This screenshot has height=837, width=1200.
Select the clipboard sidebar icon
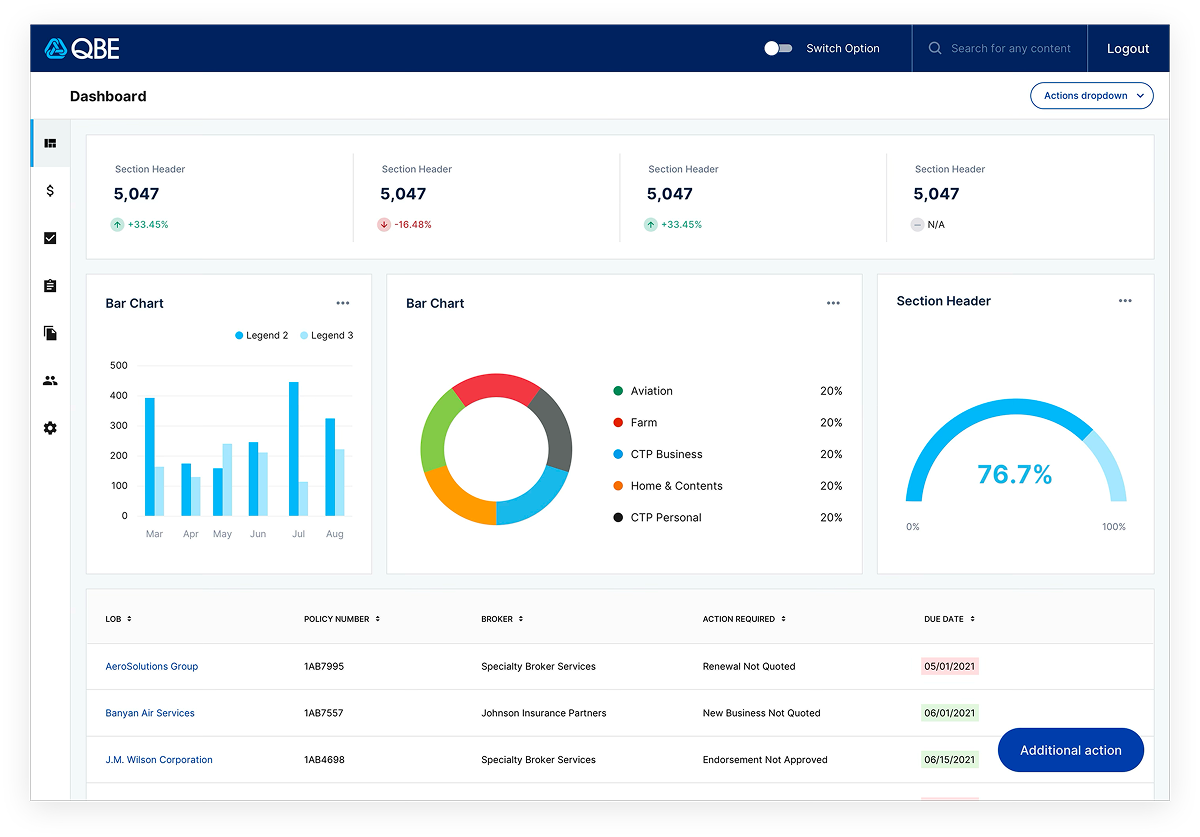50,286
